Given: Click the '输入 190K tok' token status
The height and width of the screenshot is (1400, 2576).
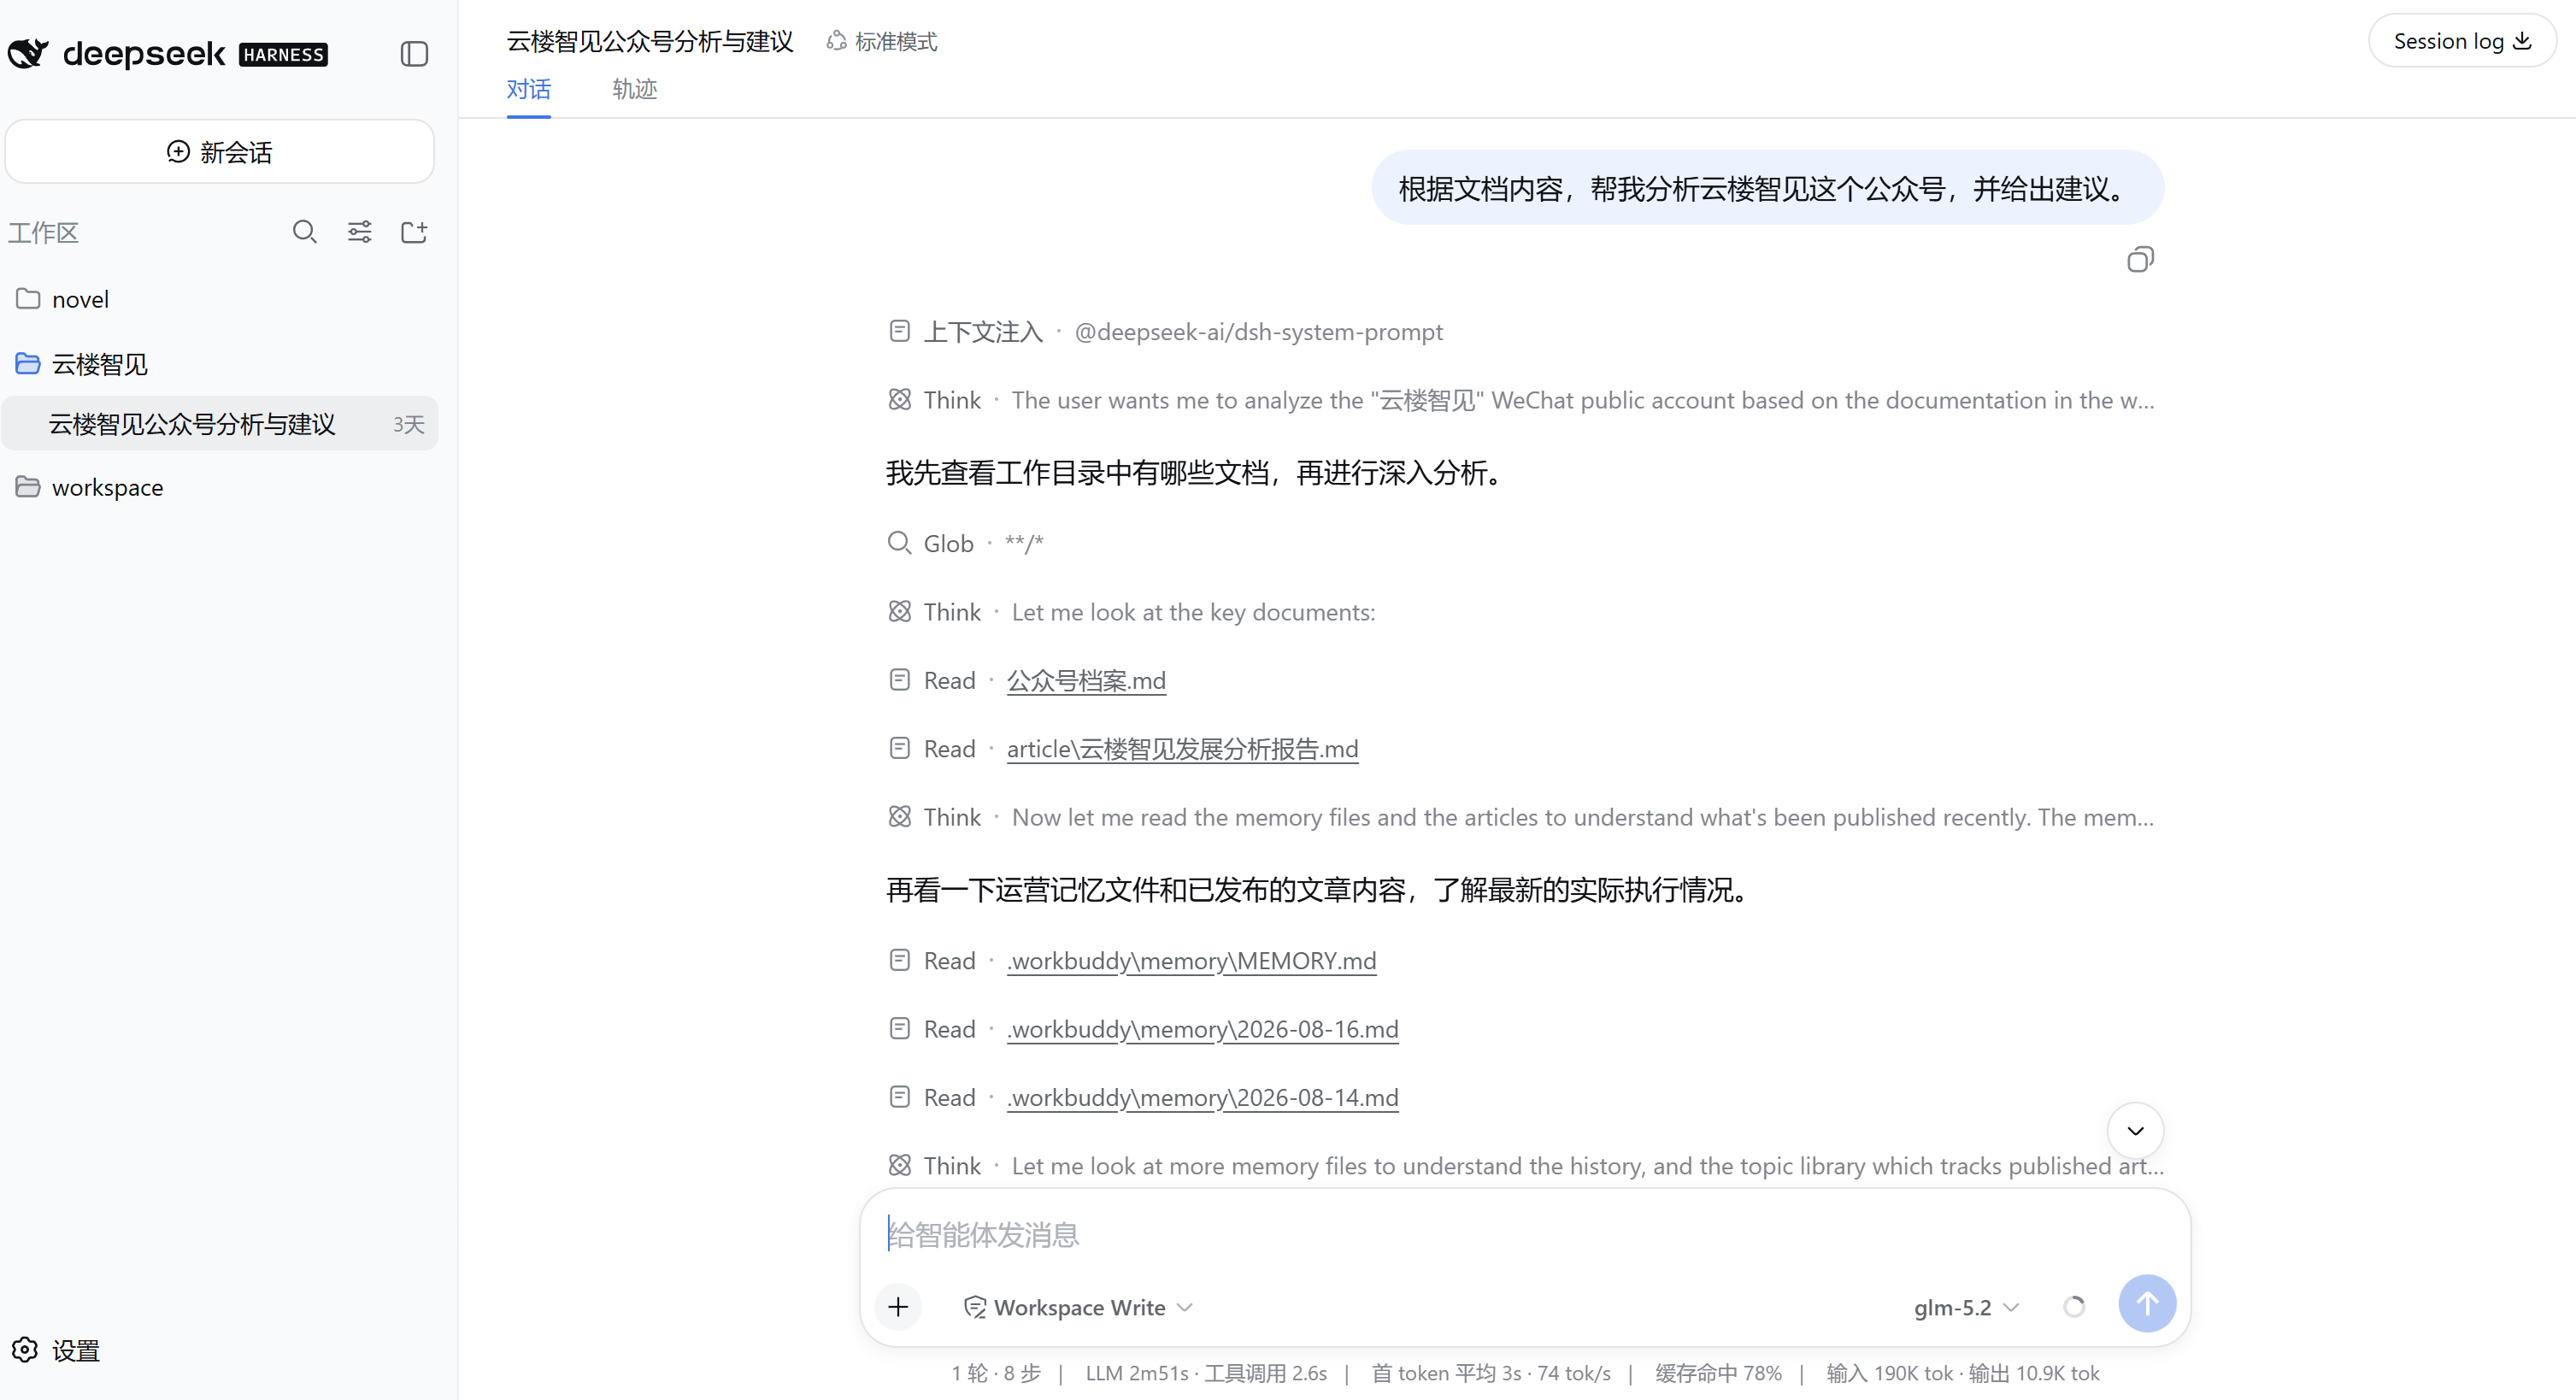Looking at the screenshot, I should (1889, 1374).
